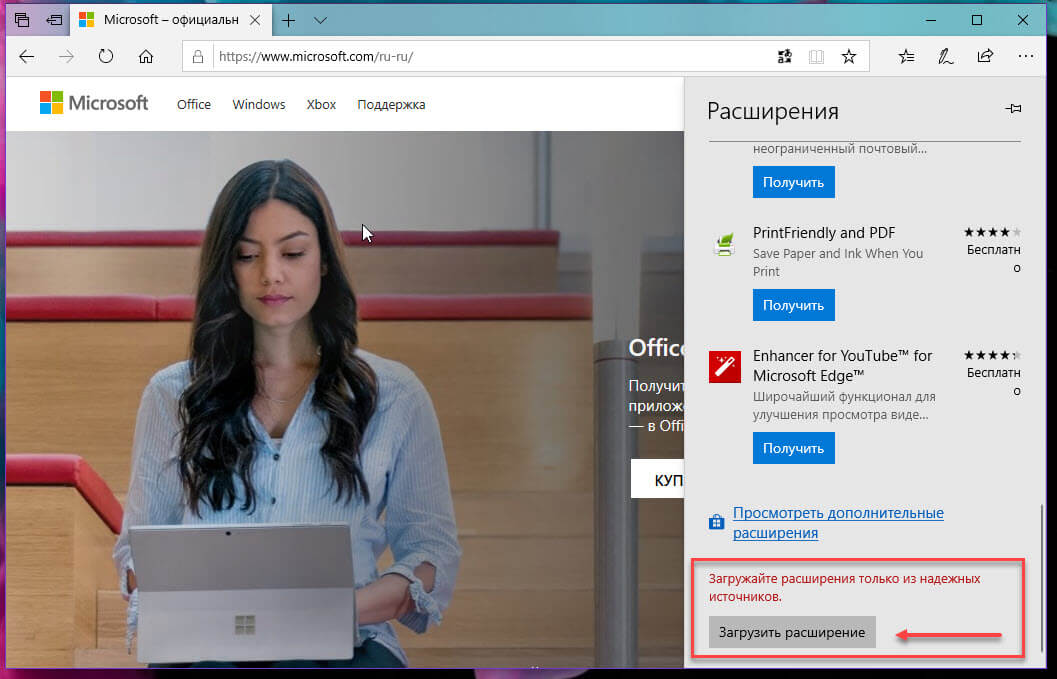The height and width of the screenshot is (679, 1057).
Task: Click the PrintFriendly and PDF extension icon
Action: tap(724, 244)
